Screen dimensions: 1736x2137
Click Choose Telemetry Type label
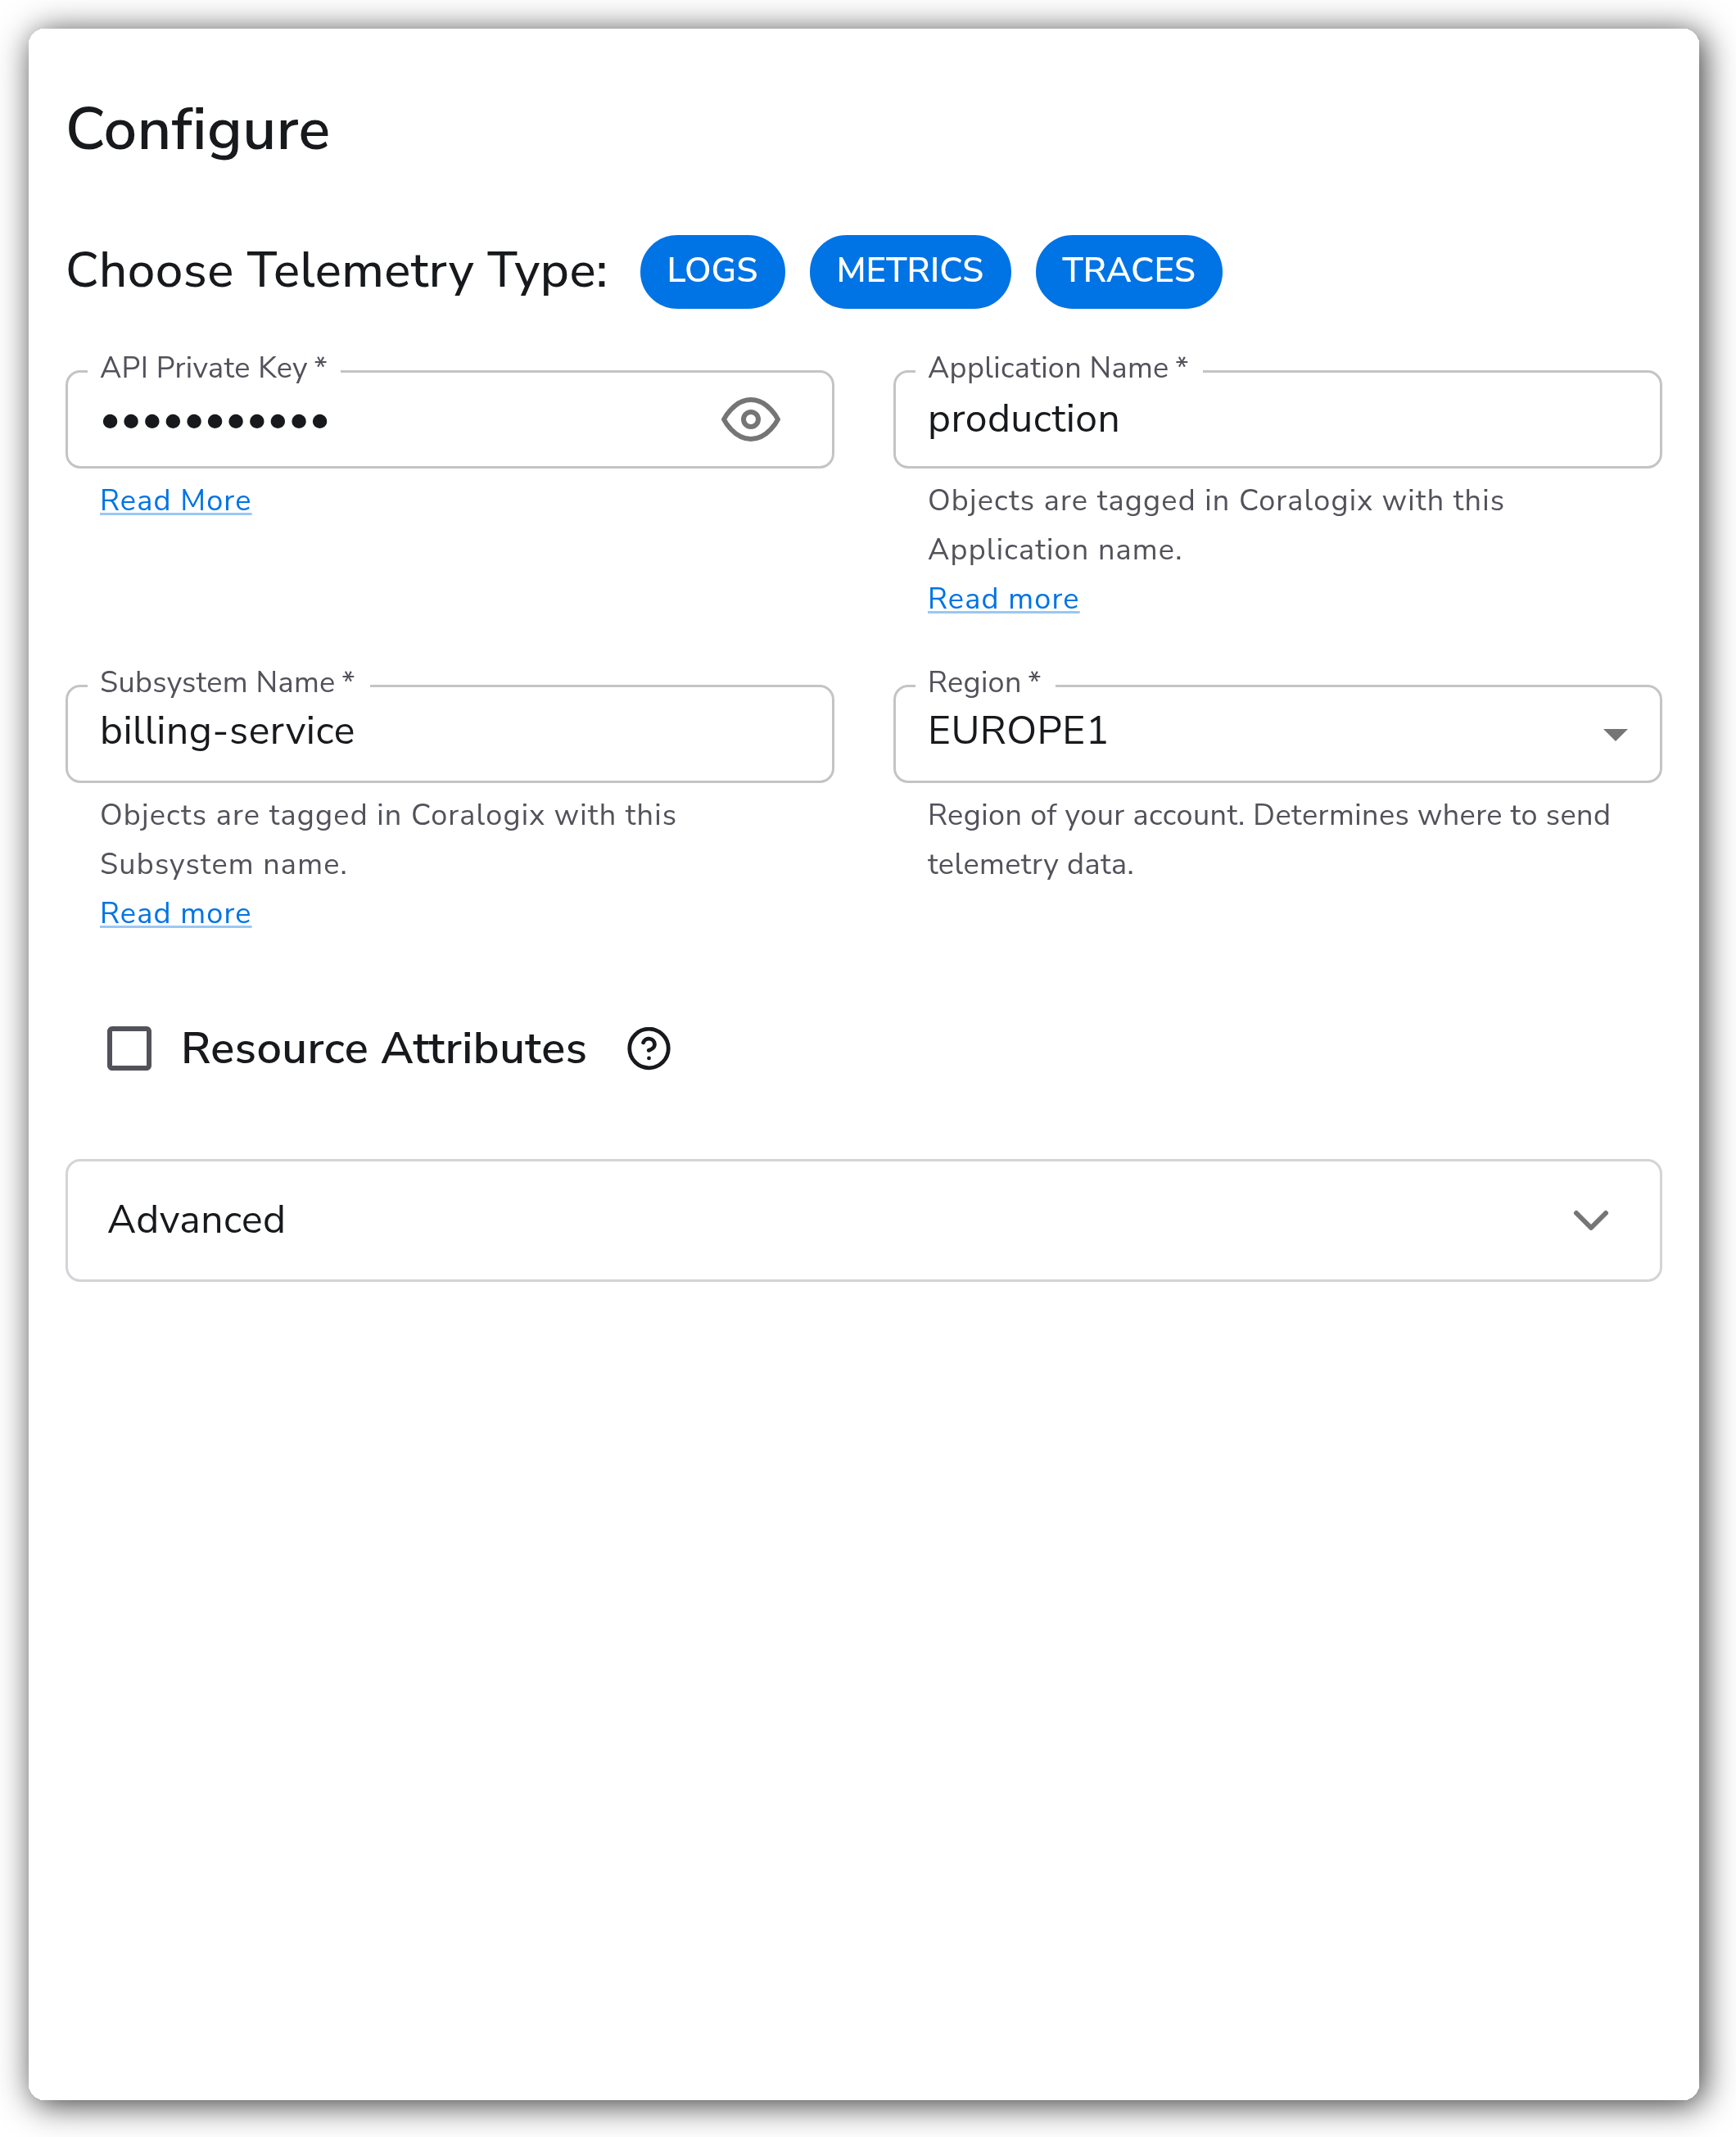click(337, 271)
